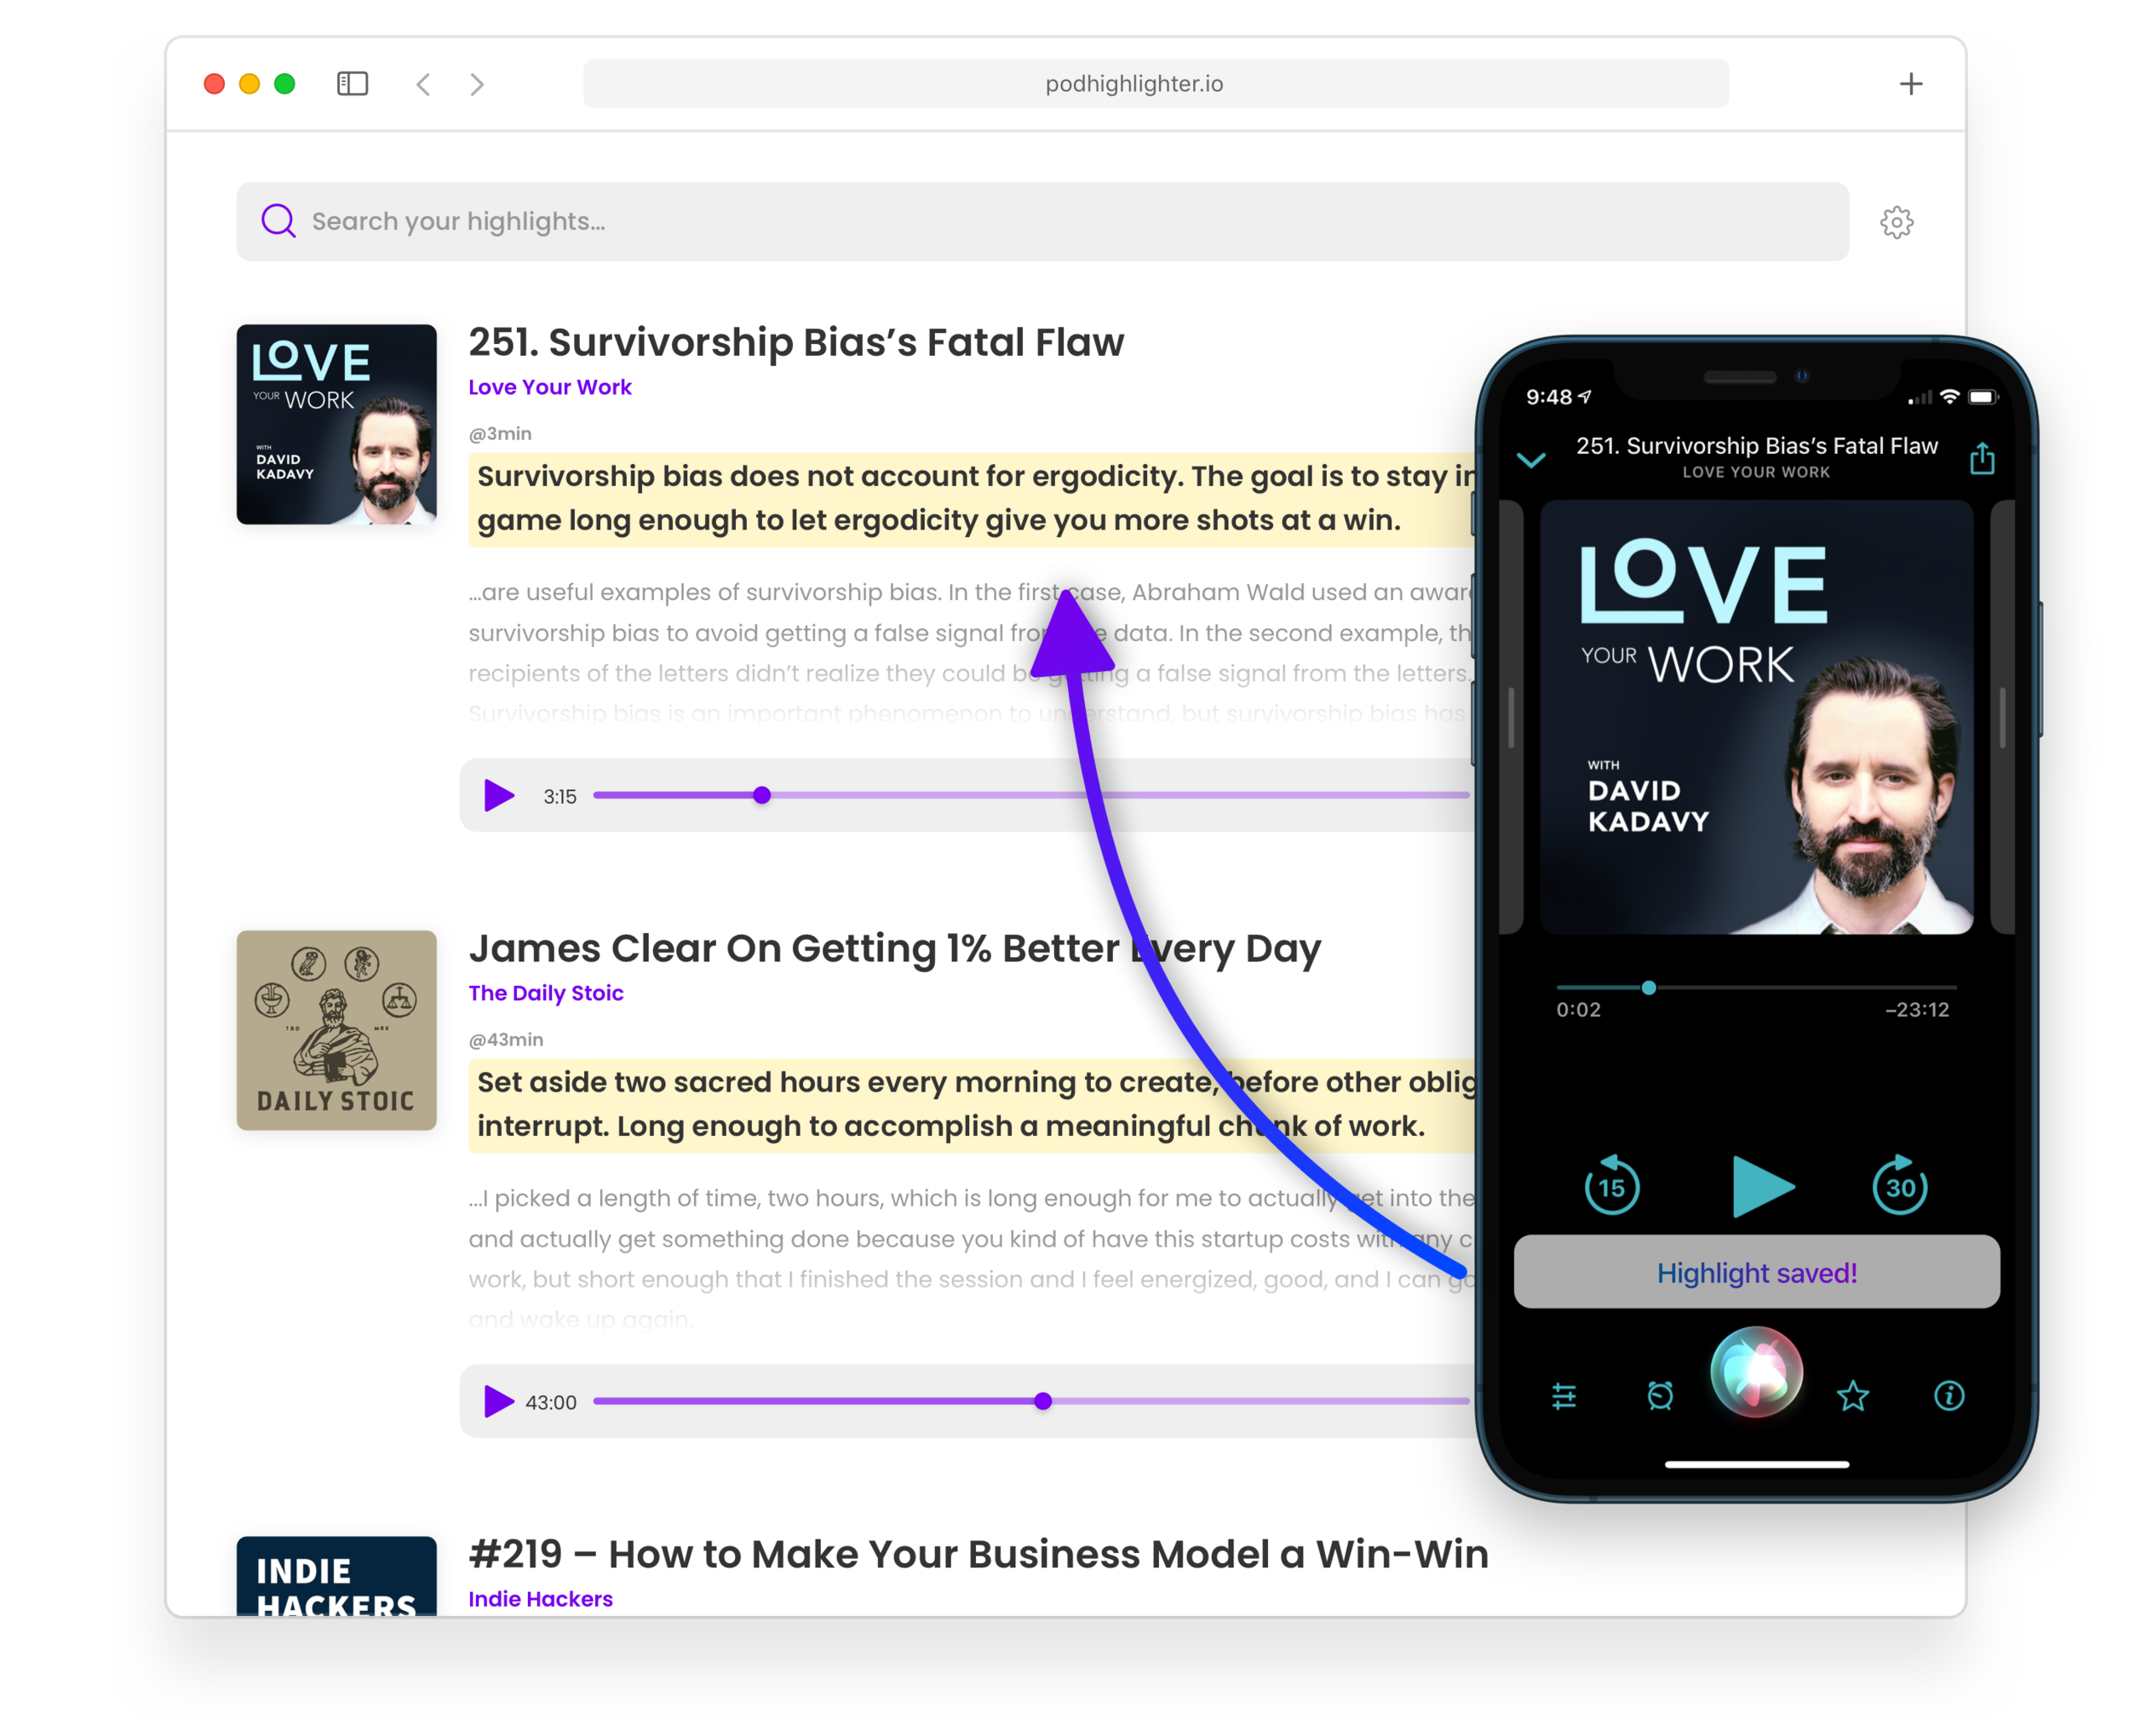Open the Love Your Work podcast link
Viewport: 2129px width, 1736px height.
tap(550, 387)
